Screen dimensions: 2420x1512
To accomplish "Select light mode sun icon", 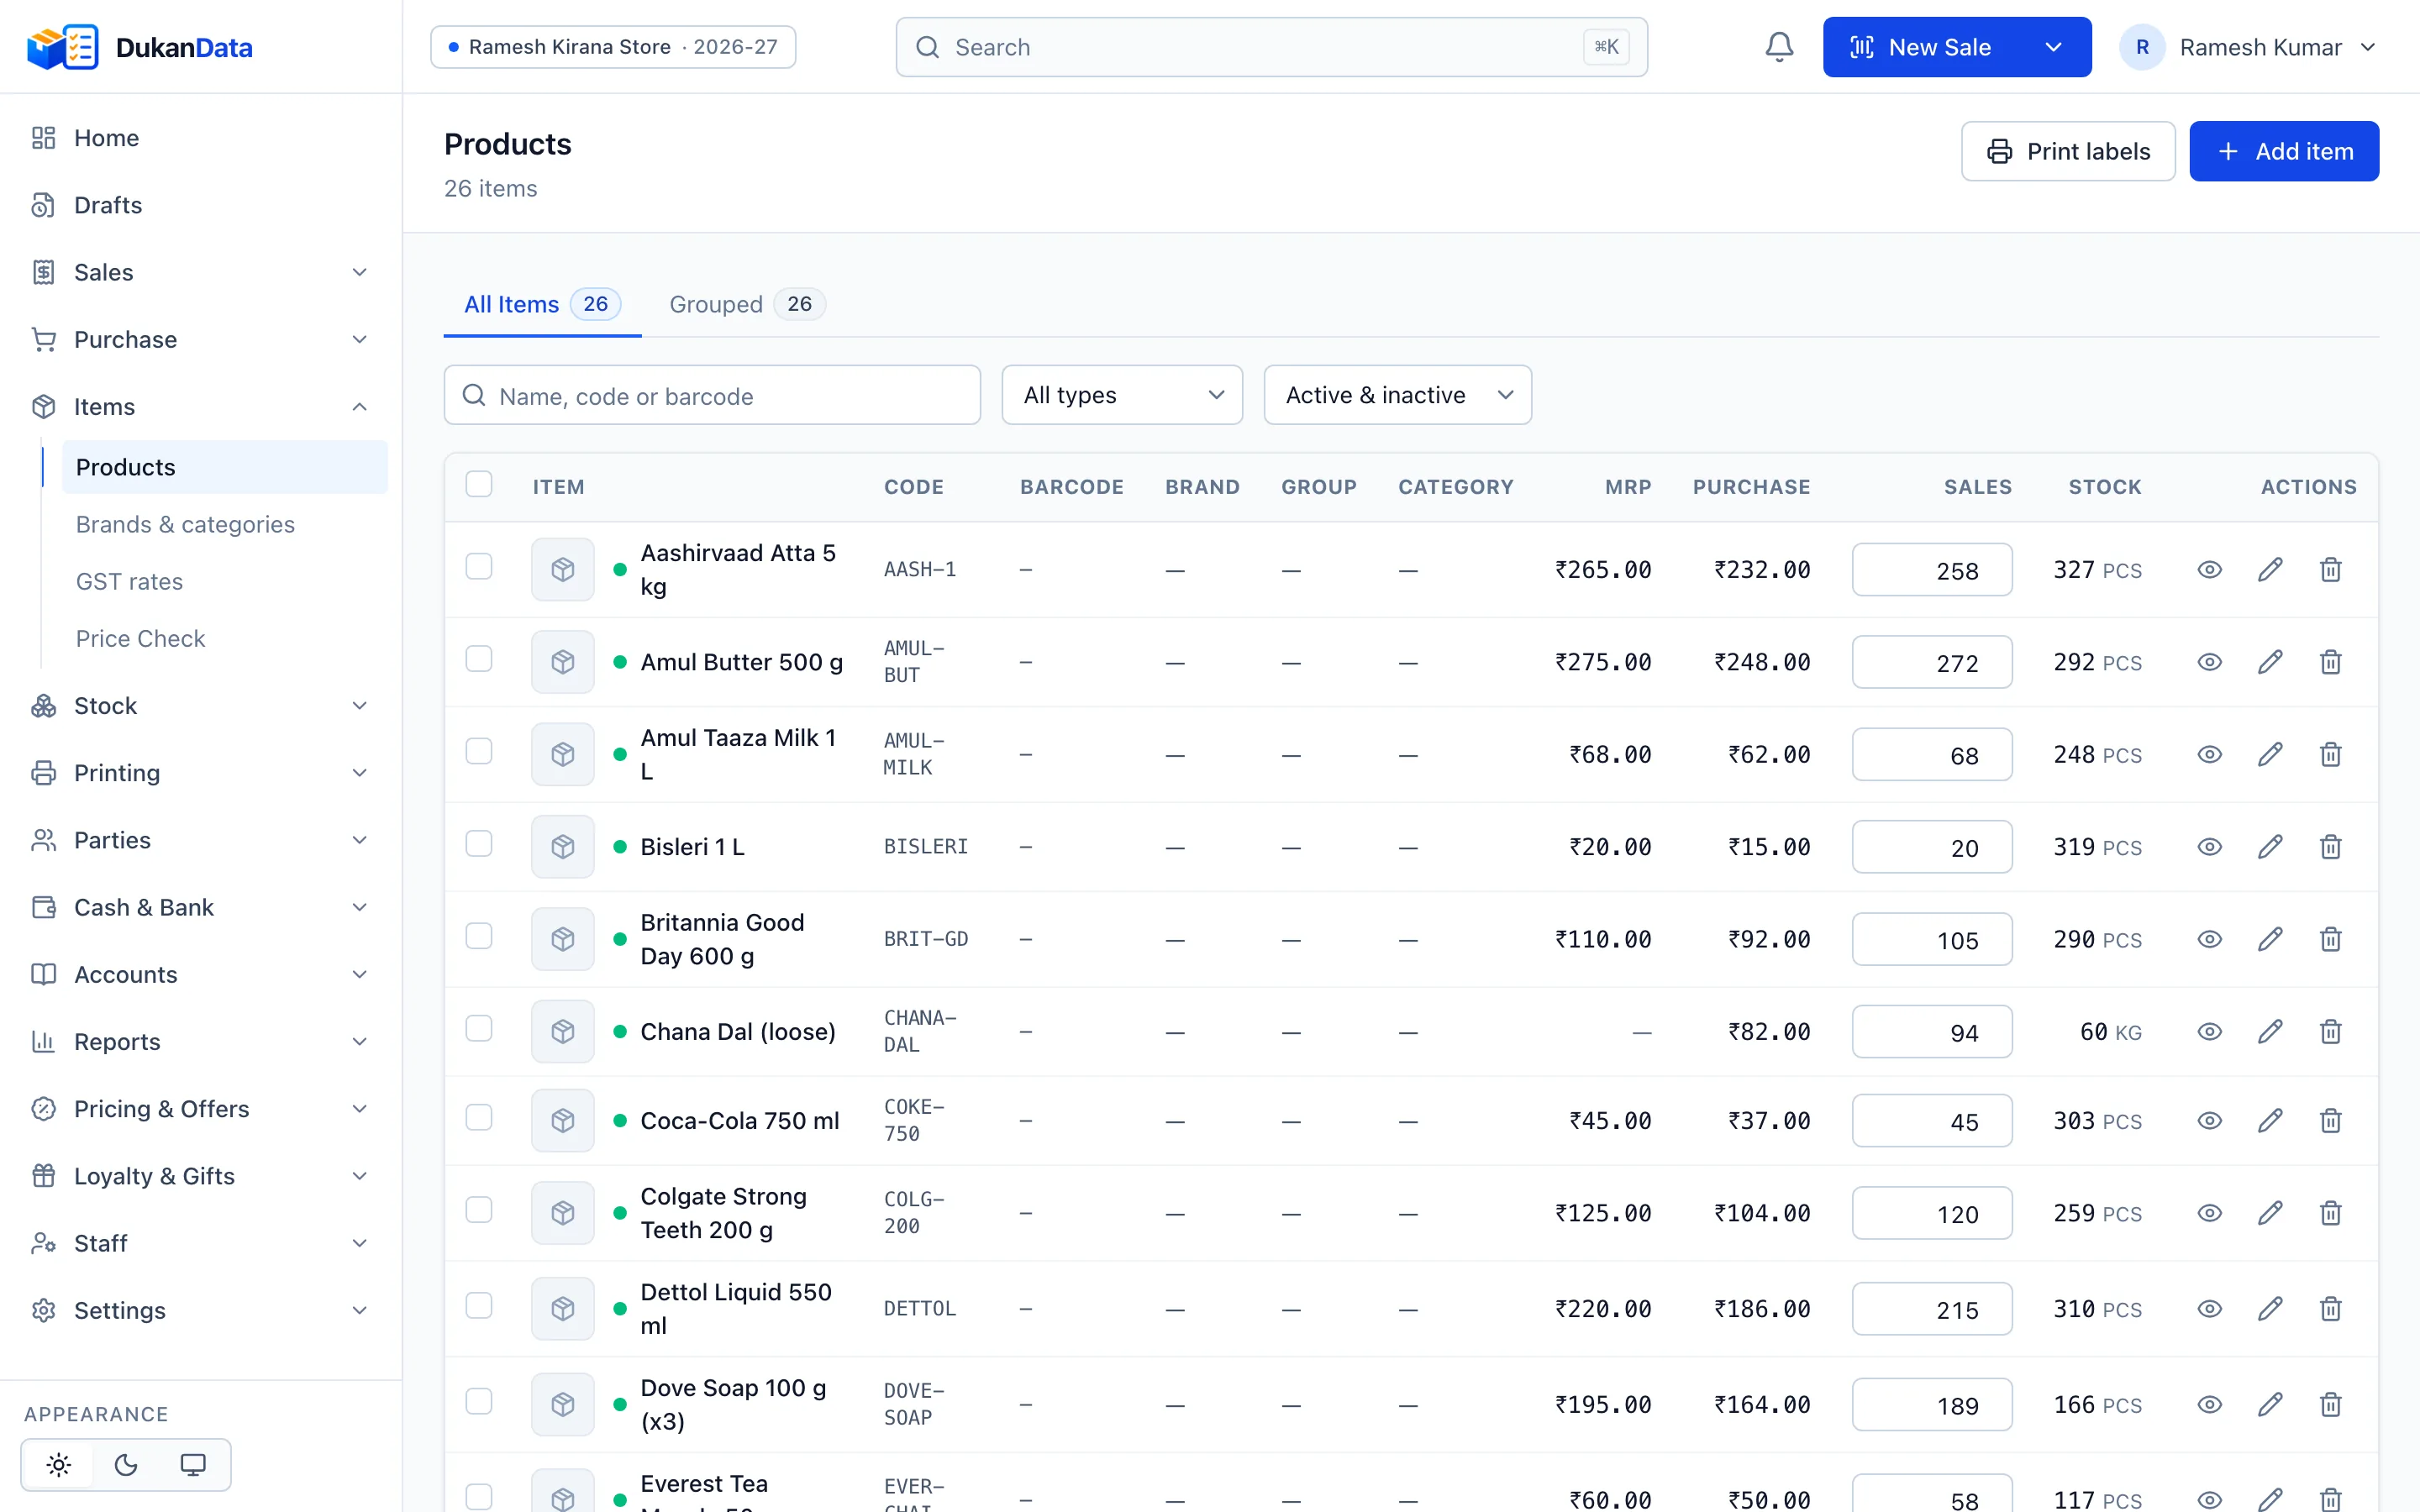I will pos(59,1464).
